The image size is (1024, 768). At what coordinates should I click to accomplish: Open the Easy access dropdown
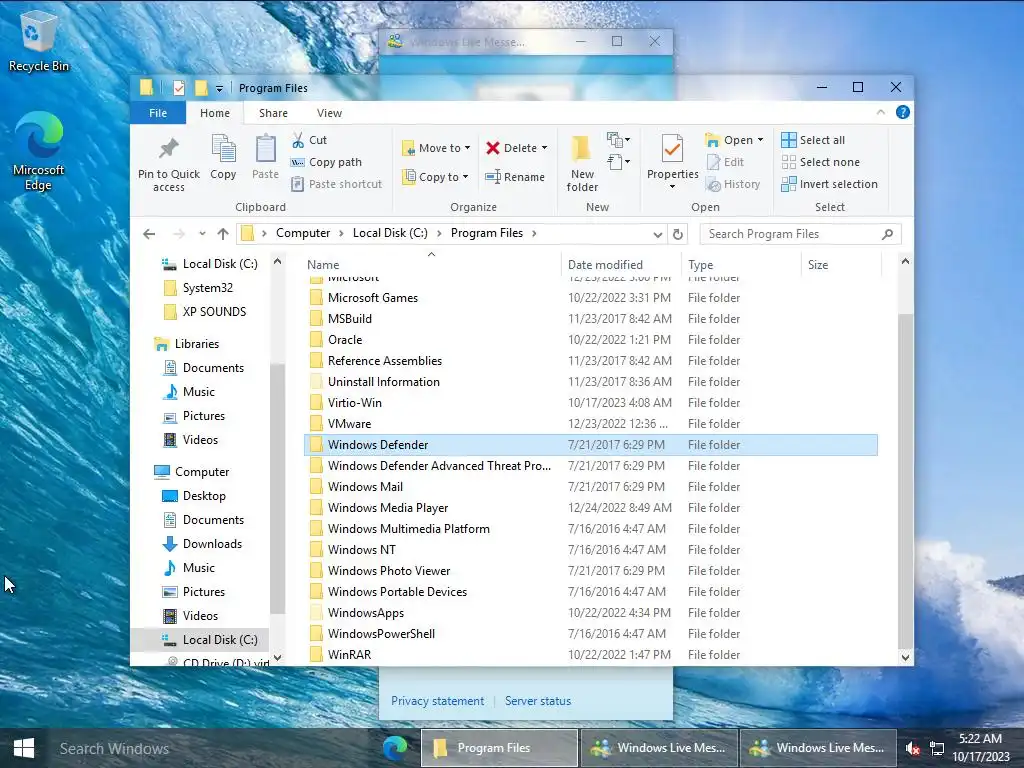click(618, 161)
